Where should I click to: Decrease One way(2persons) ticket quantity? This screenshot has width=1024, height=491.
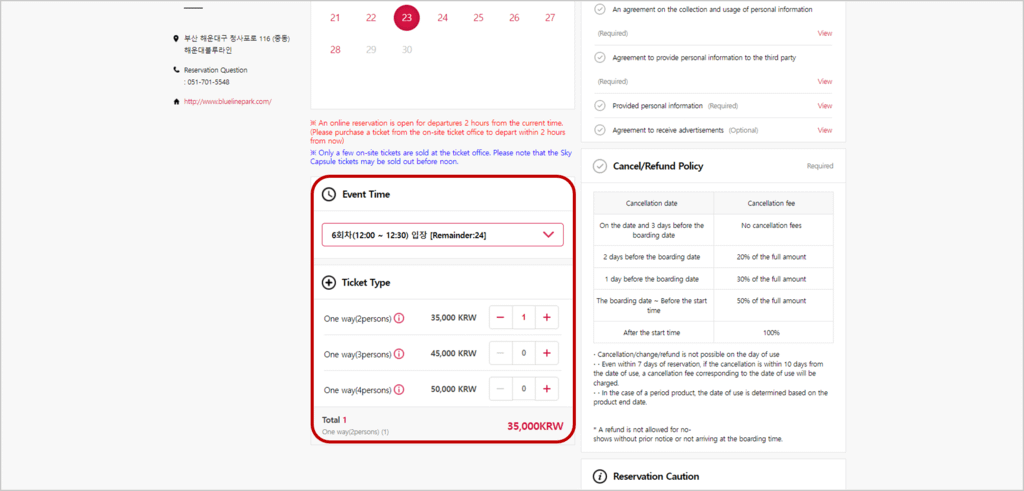pos(501,317)
